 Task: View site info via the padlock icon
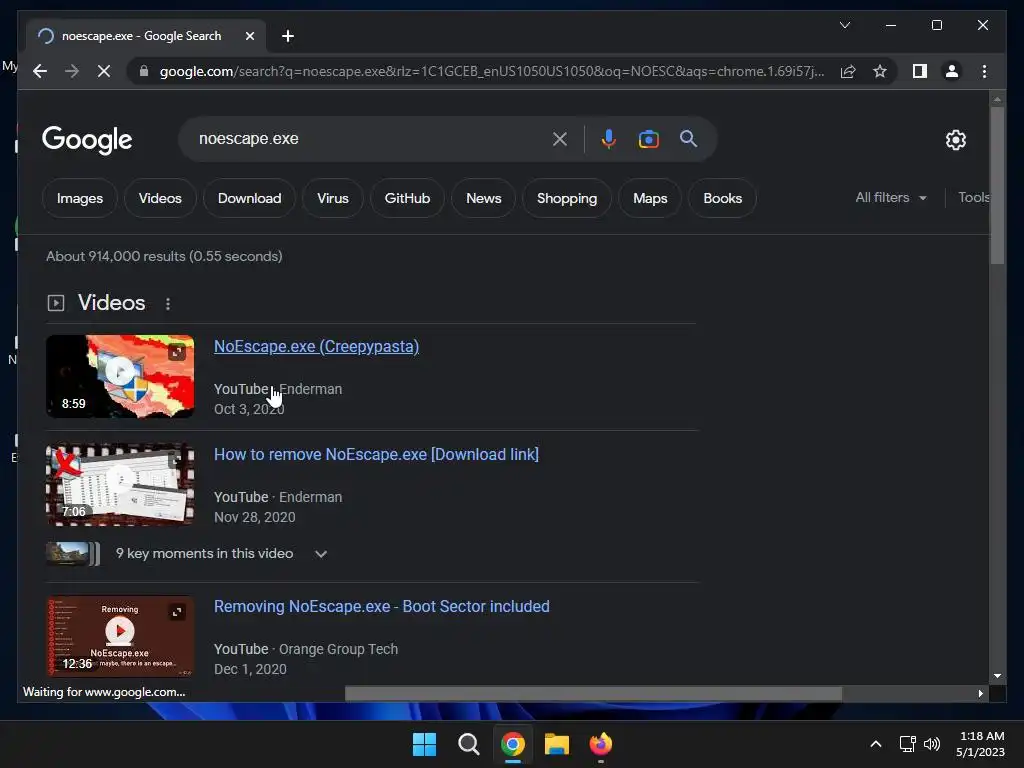click(x=144, y=71)
